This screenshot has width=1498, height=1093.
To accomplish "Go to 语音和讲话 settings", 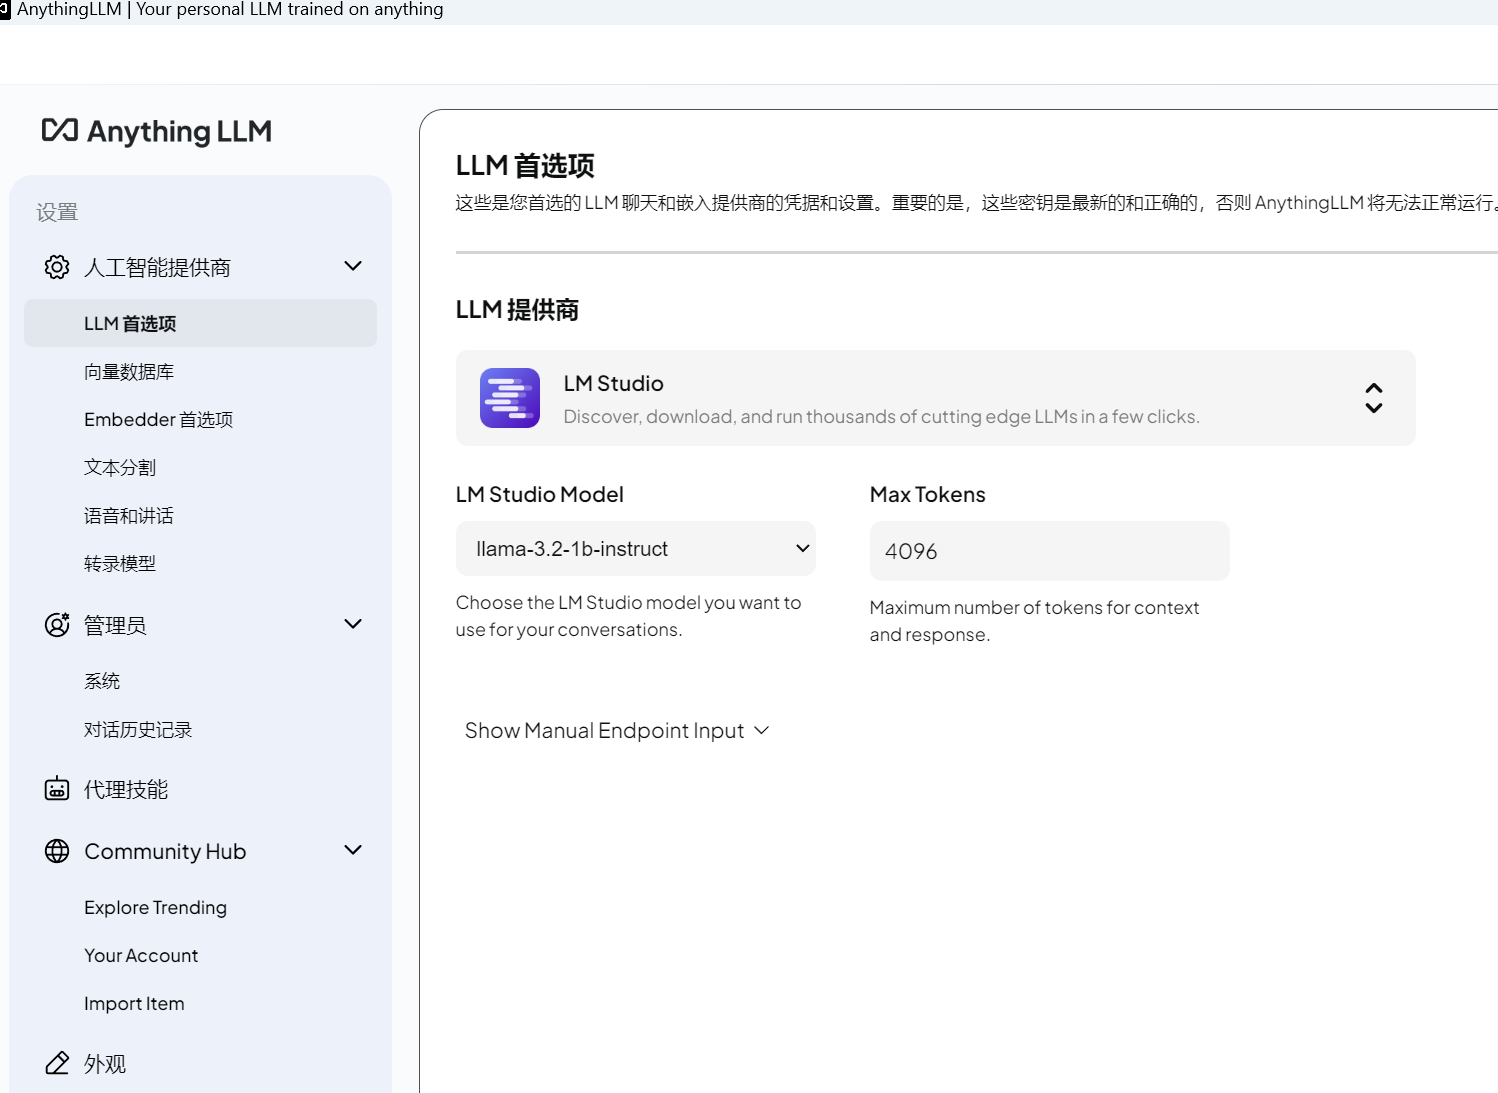I will tap(129, 516).
